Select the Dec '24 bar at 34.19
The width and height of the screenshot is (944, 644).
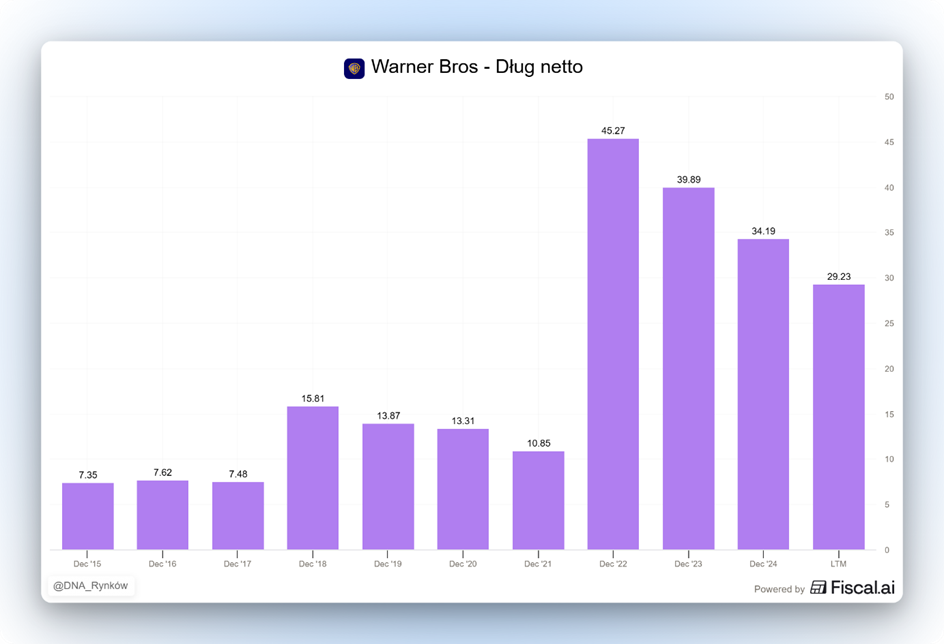coord(763,394)
